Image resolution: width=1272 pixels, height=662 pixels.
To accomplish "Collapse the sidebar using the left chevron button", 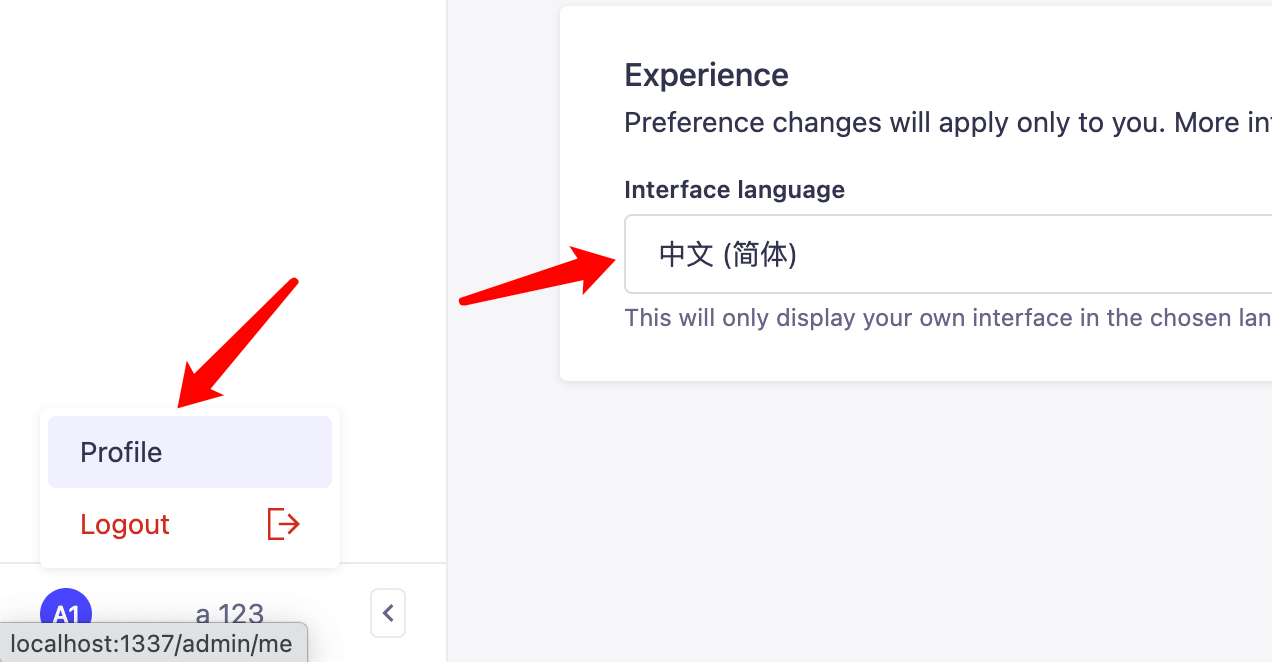I will [x=388, y=613].
